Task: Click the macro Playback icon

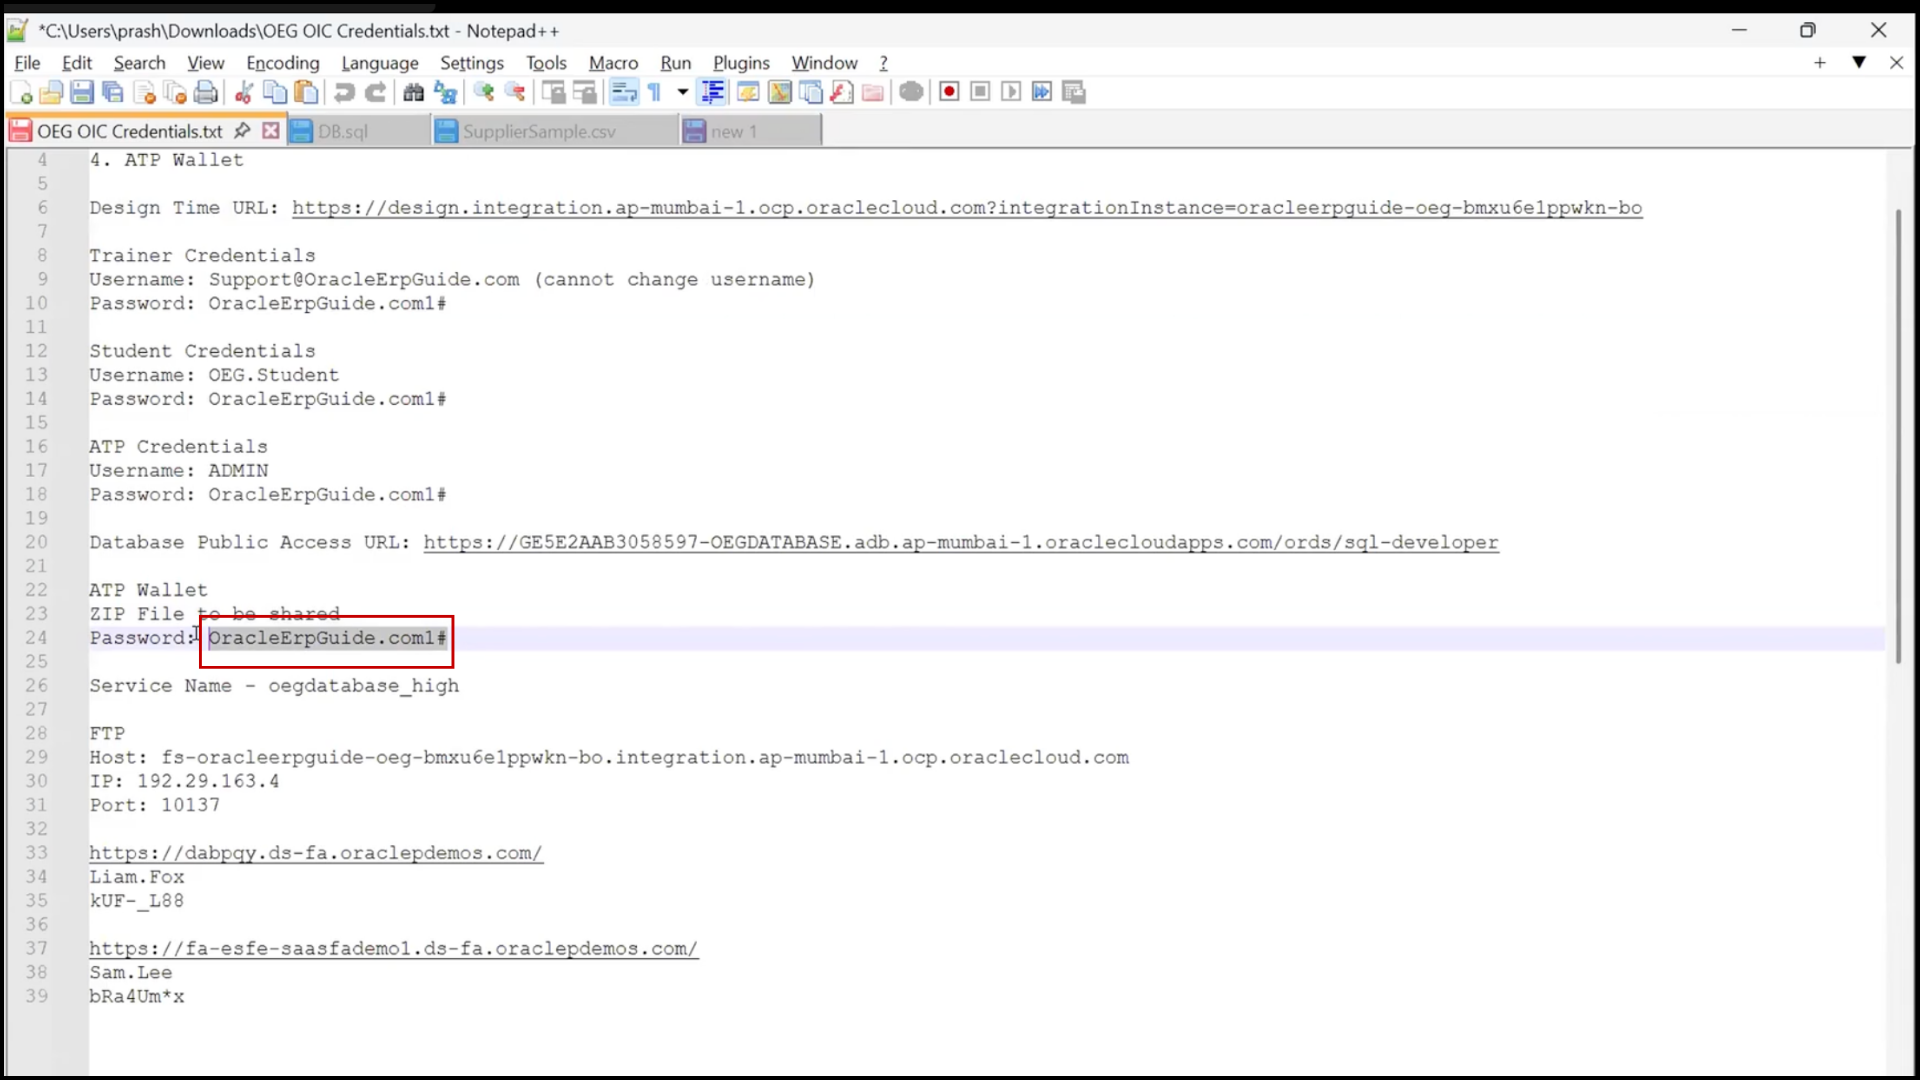Action: 1011,93
